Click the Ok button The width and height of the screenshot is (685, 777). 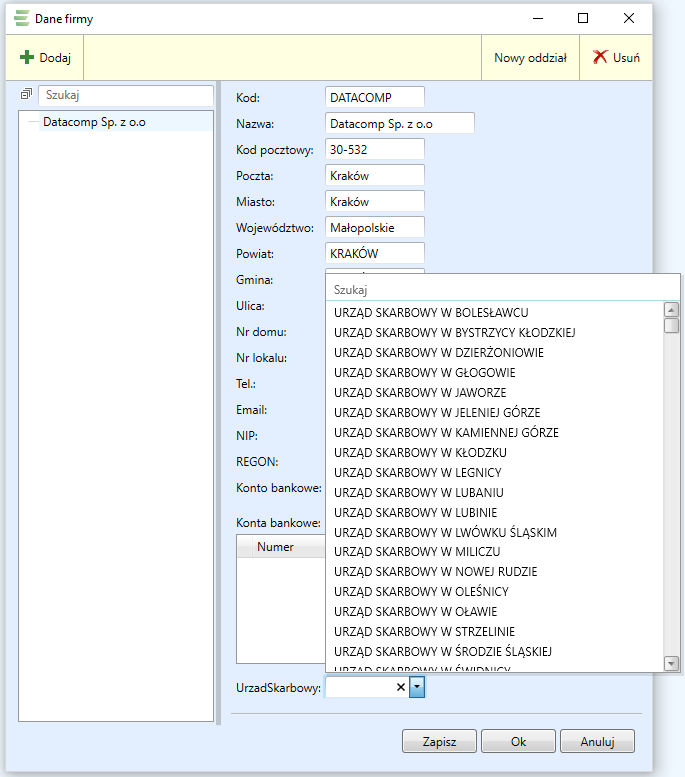click(518, 742)
